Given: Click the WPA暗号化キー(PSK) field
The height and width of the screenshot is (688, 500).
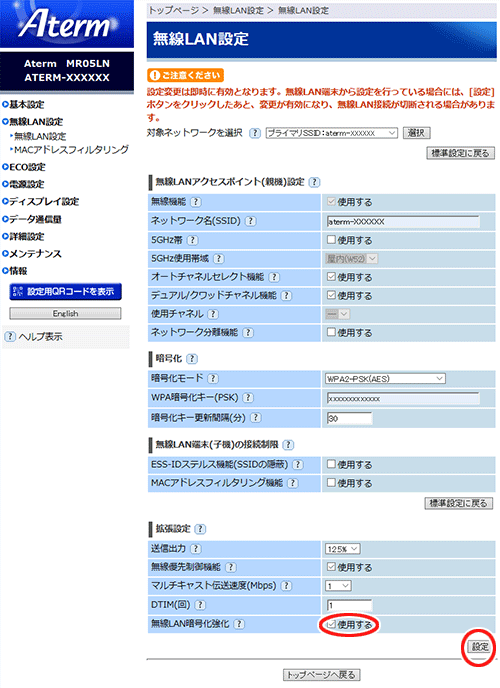Looking at the screenshot, I should 403,398.
